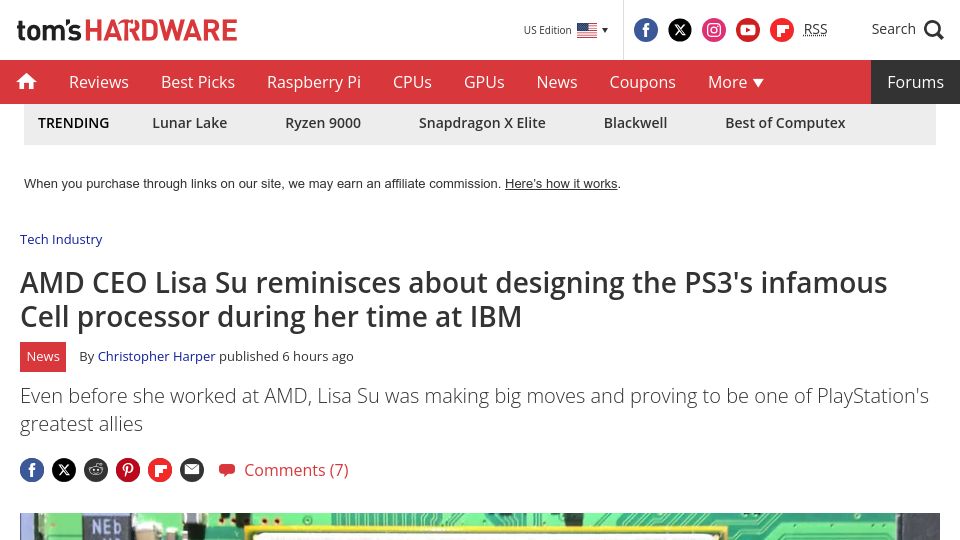Image resolution: width=960 pixels, height=540 pixels.
Task: Open the News nav item
Action: pos(557,82)
